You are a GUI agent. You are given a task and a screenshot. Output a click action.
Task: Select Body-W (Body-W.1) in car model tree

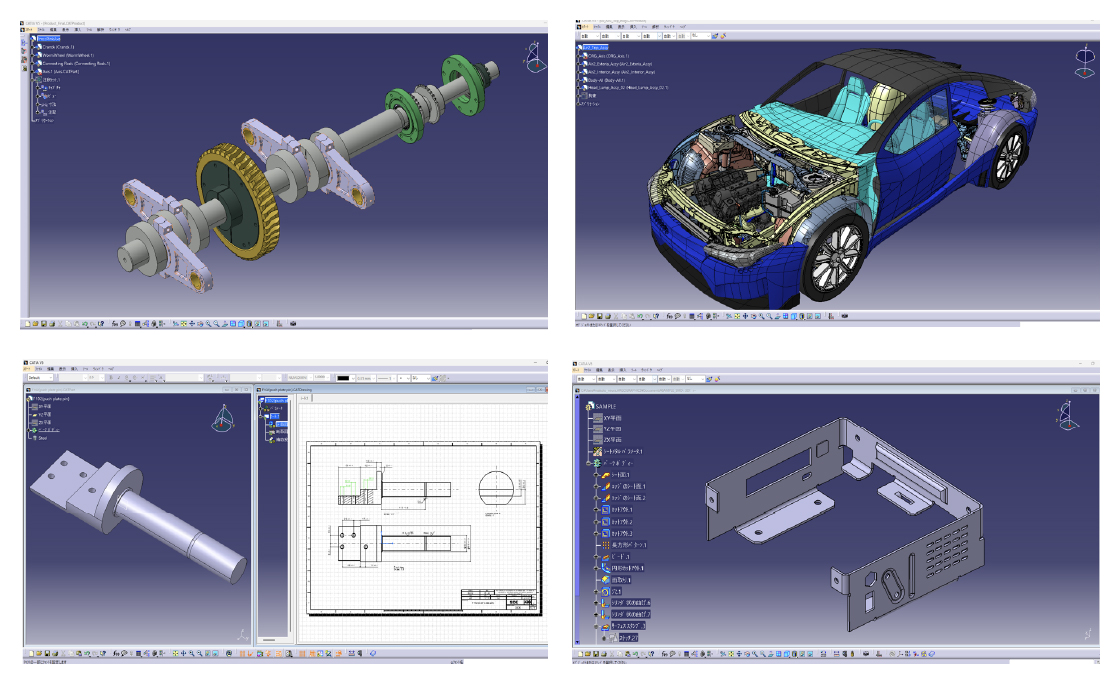pos(606,80)
